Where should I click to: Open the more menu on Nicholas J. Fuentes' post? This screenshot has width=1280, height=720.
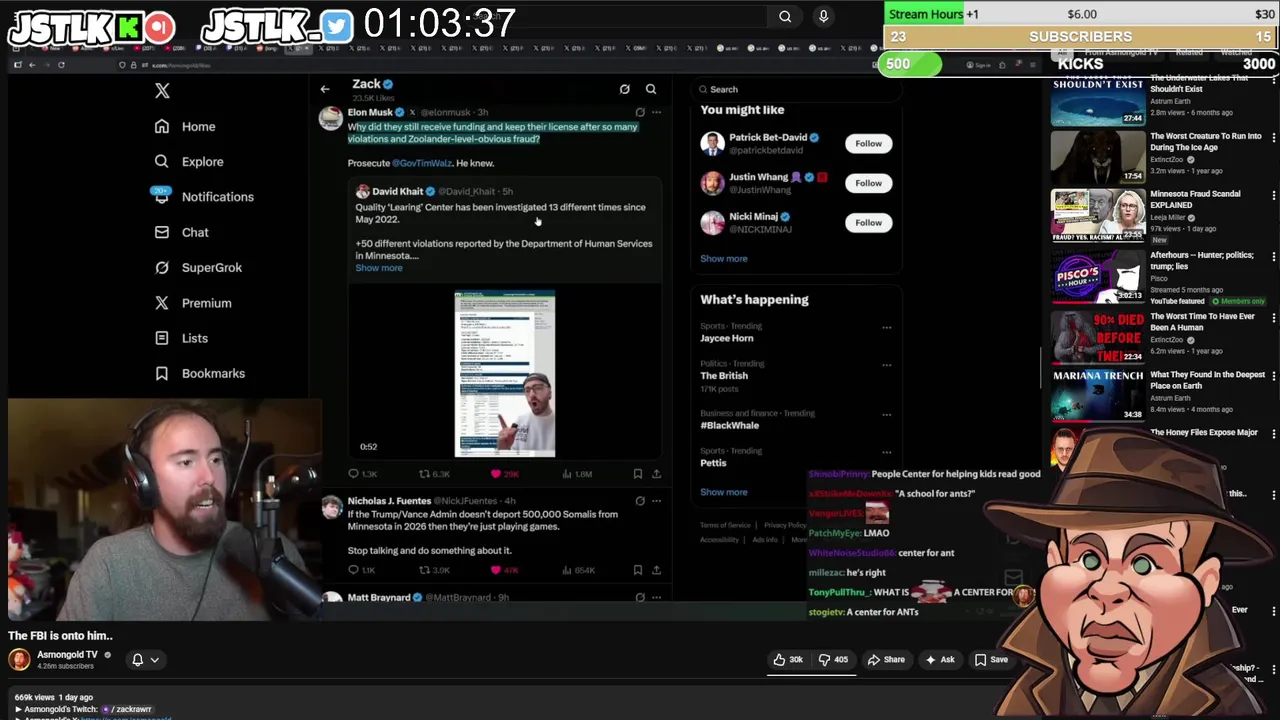pyautogui.click(x=656, y=501)
